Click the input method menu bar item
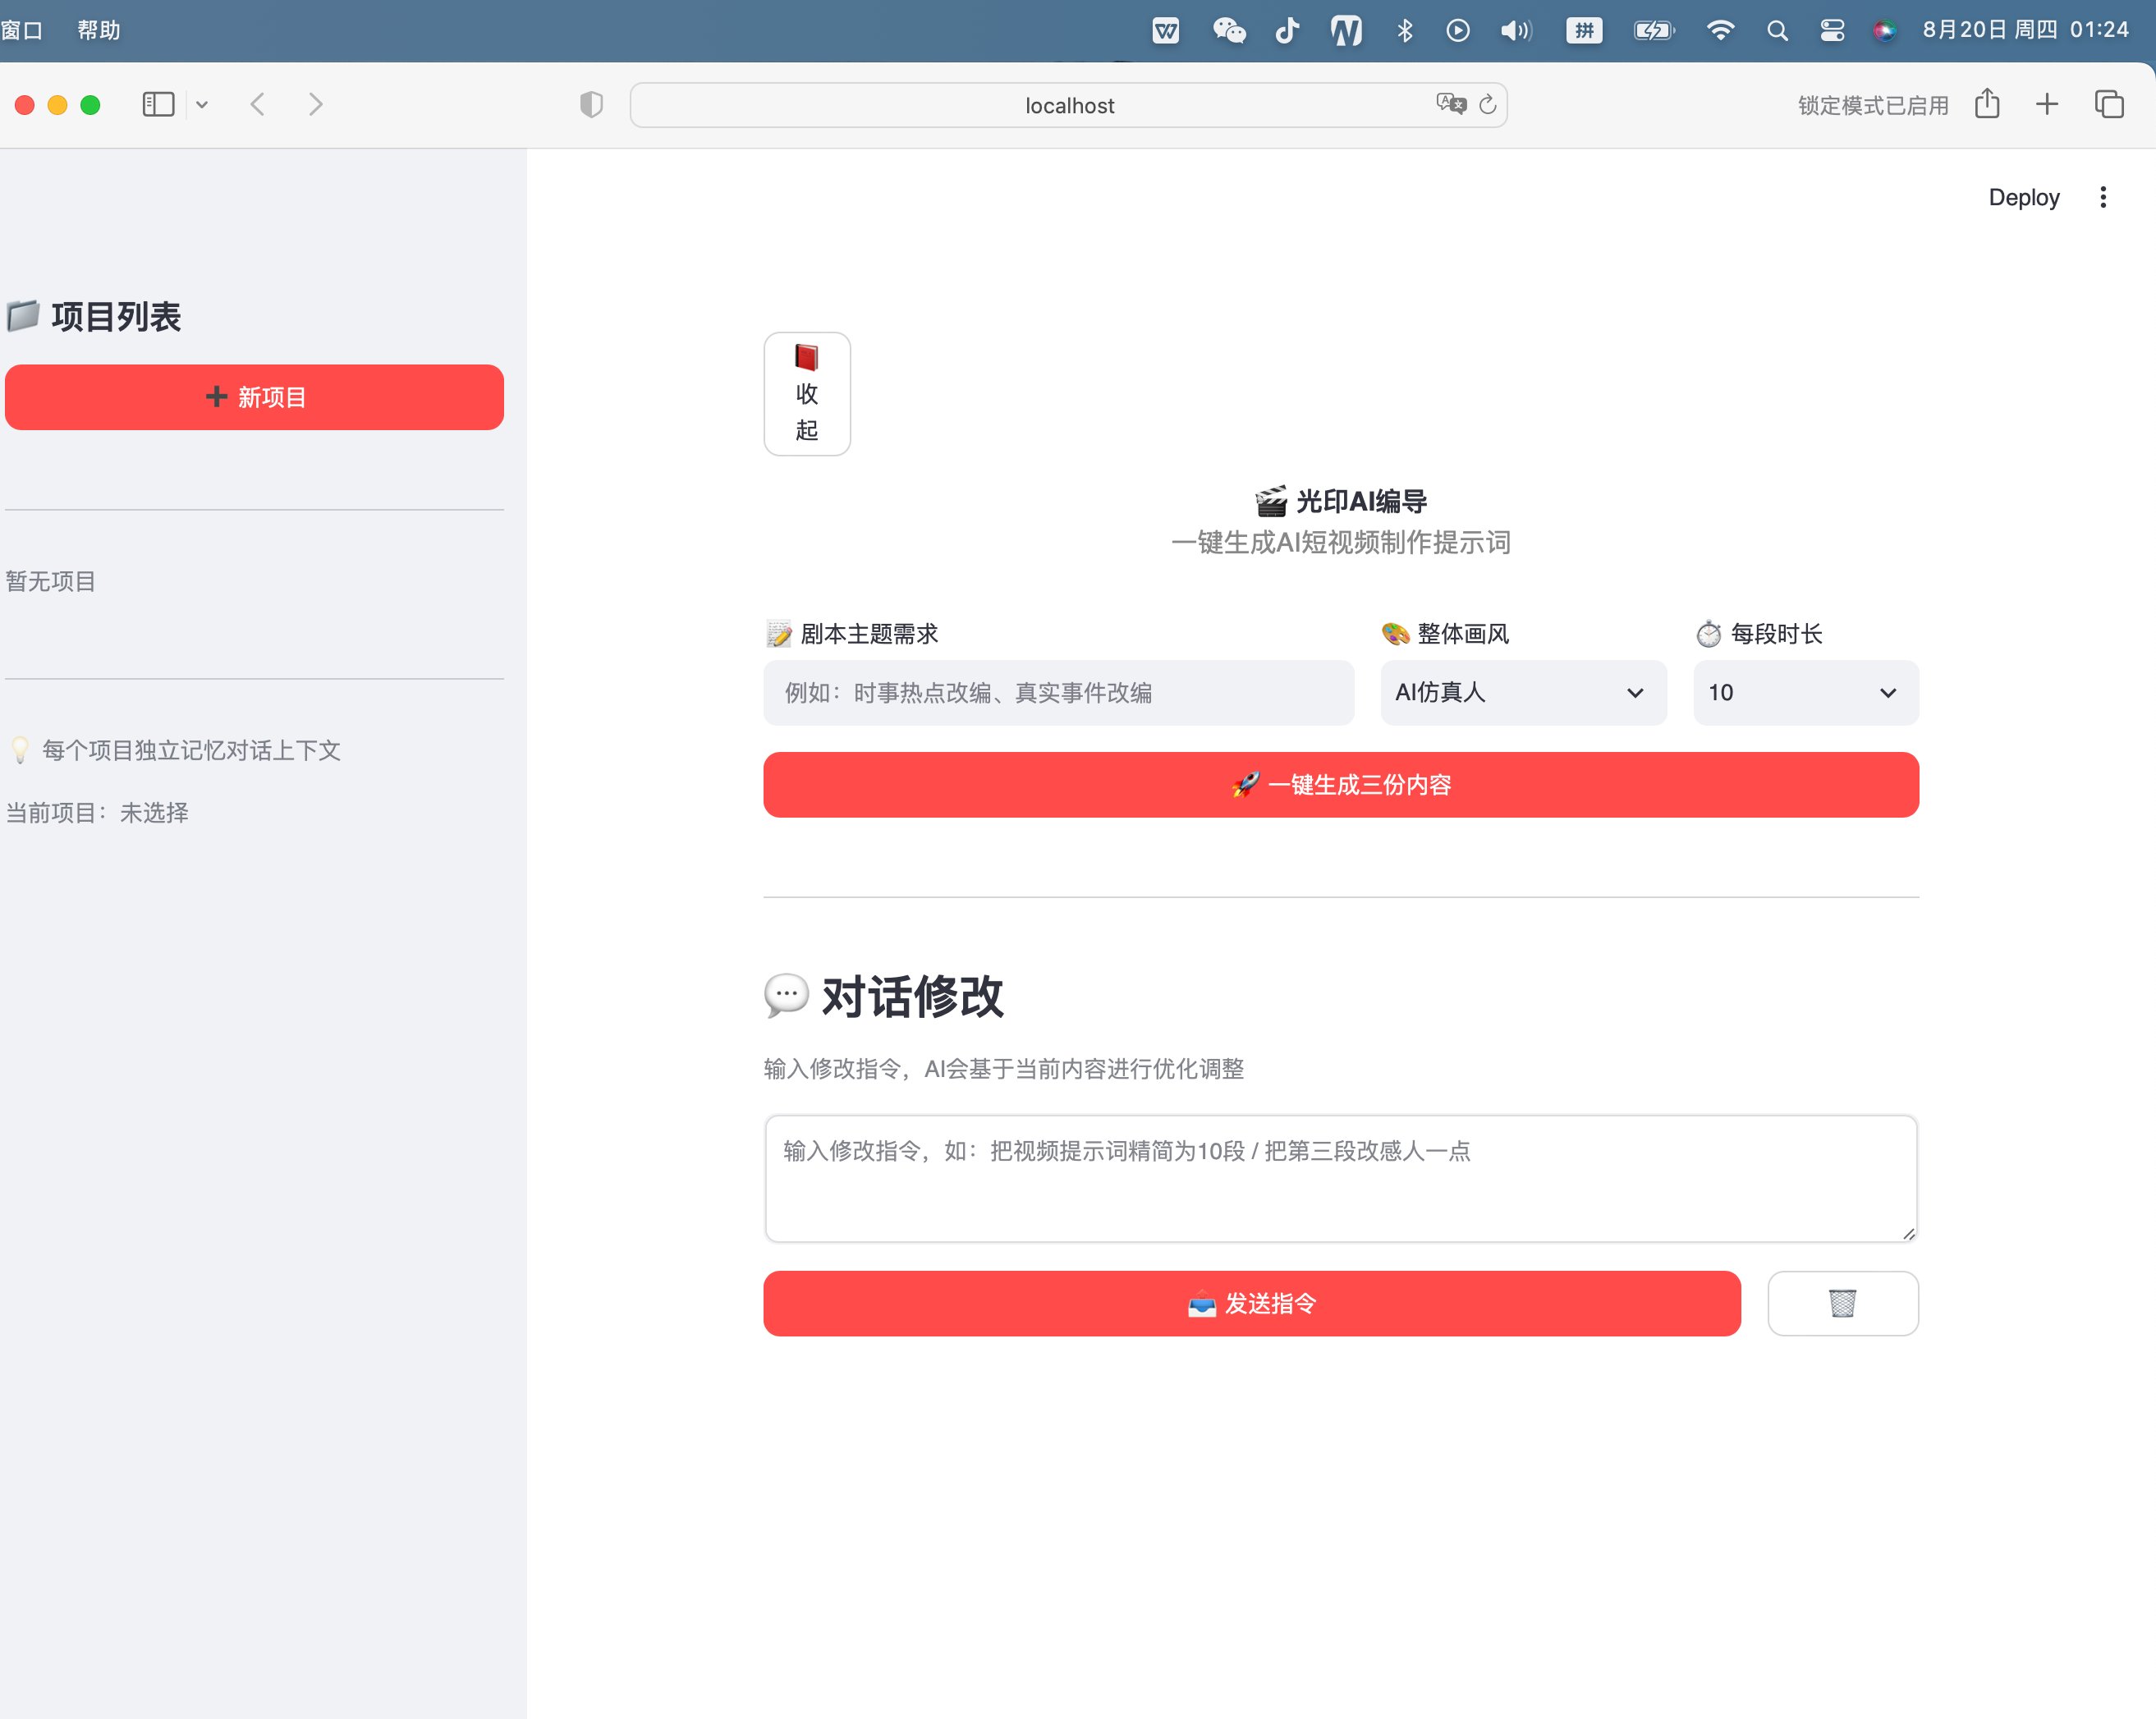The height and width of the screenshot is (1719, 2156). click(x=1584, y=31)
